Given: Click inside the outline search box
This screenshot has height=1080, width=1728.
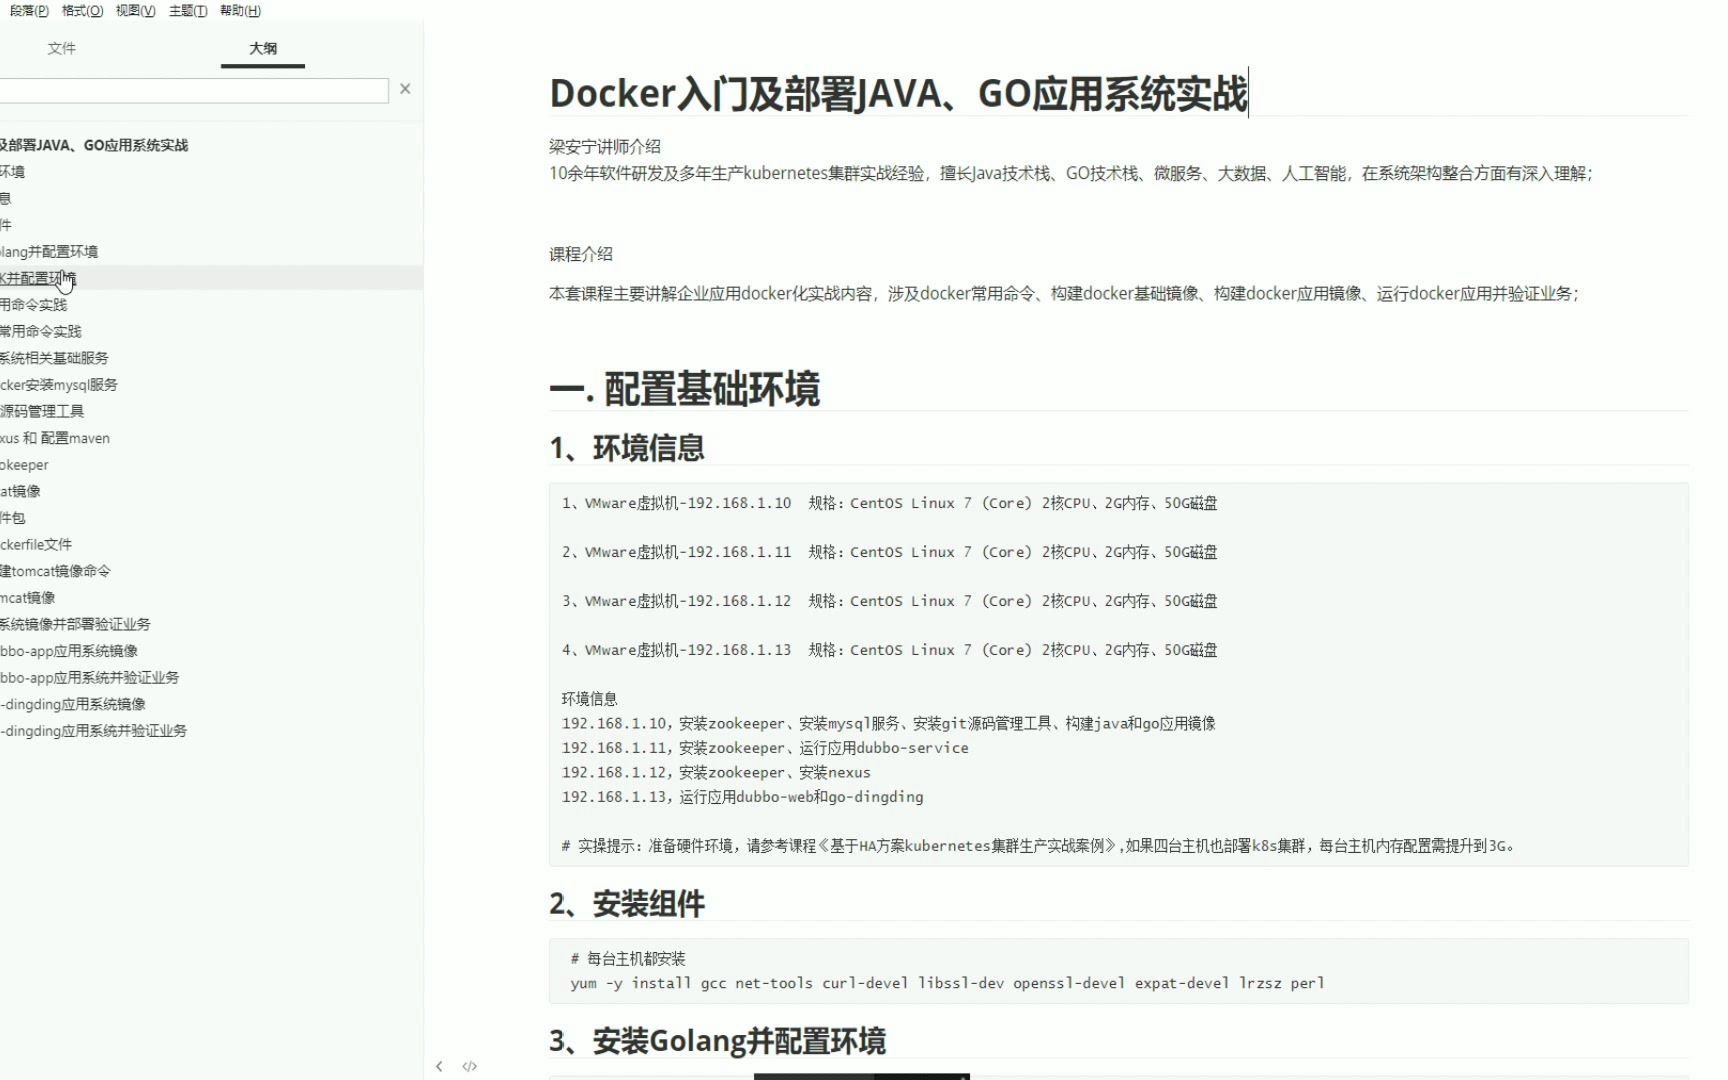Looking at the screenshot, I should click(x=195, y=89).
